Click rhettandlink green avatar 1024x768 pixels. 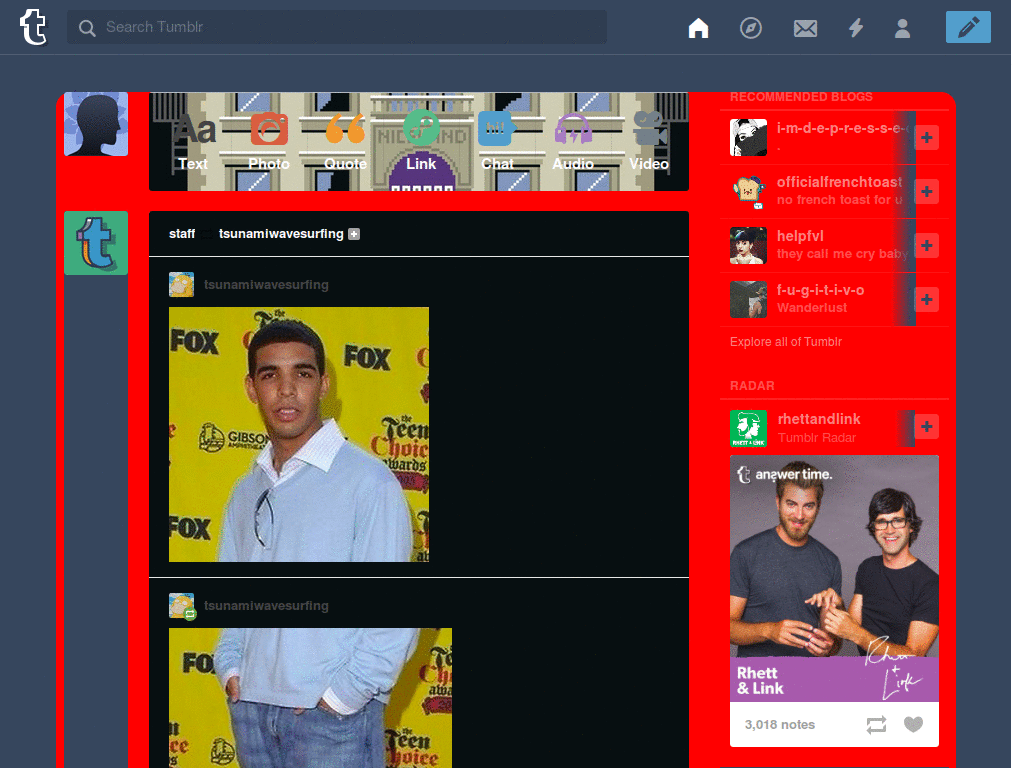(x=748, y=428)
